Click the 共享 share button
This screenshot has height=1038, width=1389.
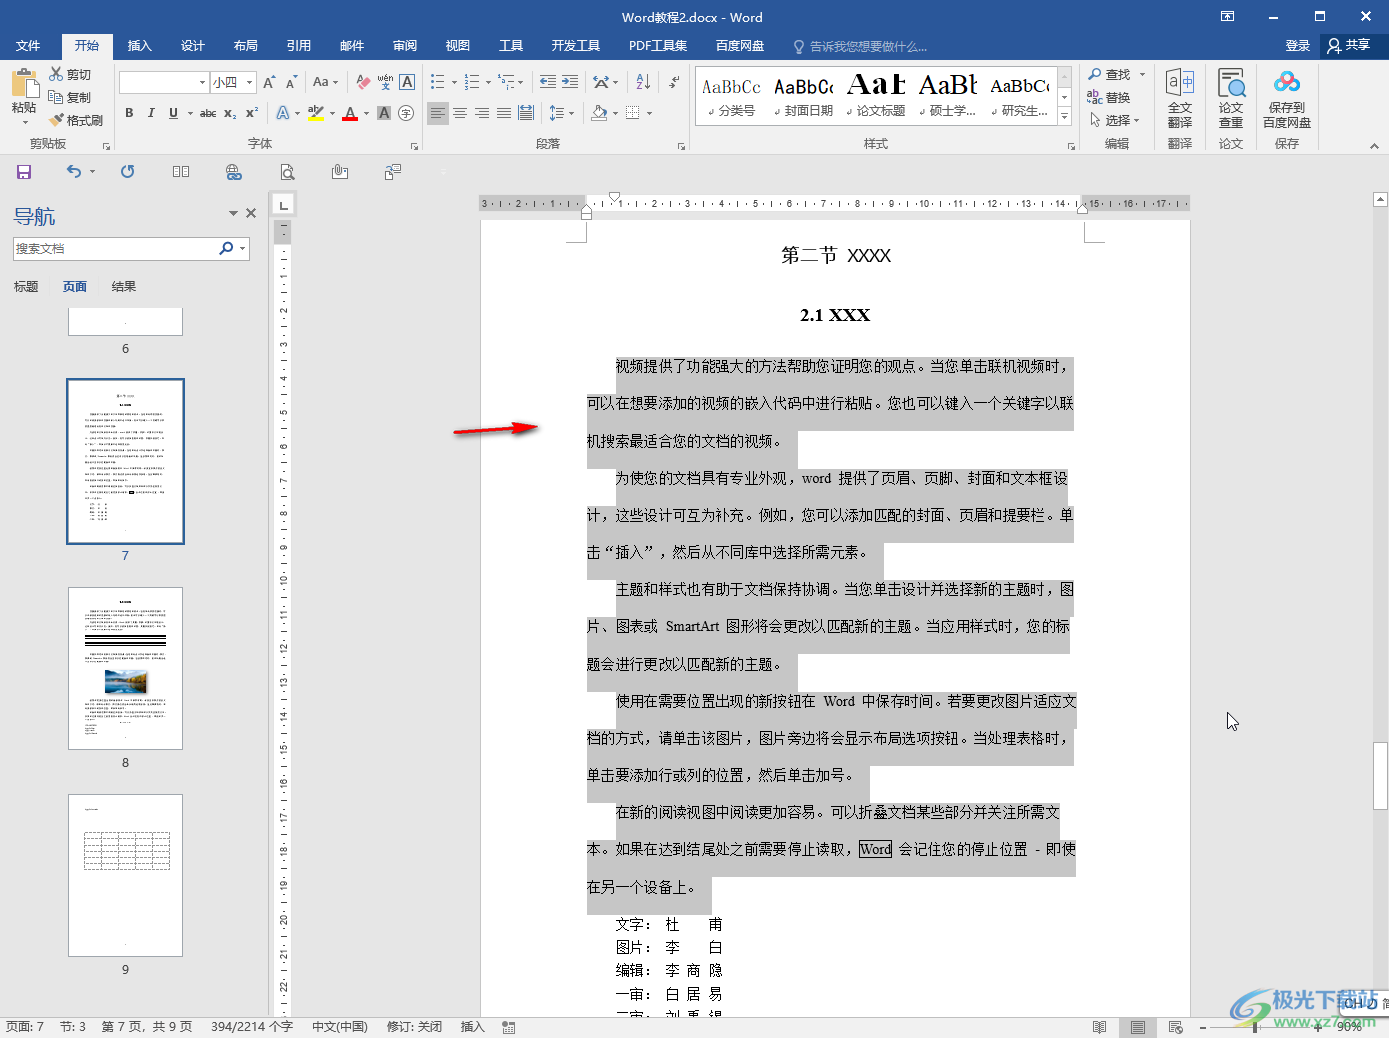point(1349,46)
